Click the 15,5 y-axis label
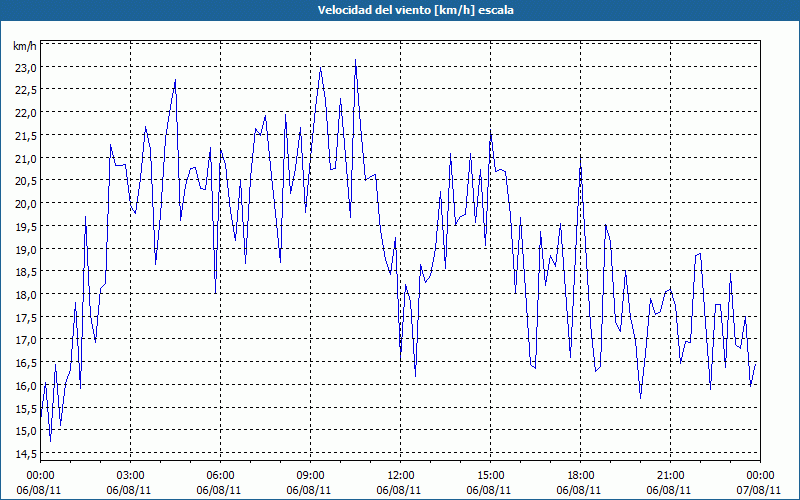 (27, 408)
